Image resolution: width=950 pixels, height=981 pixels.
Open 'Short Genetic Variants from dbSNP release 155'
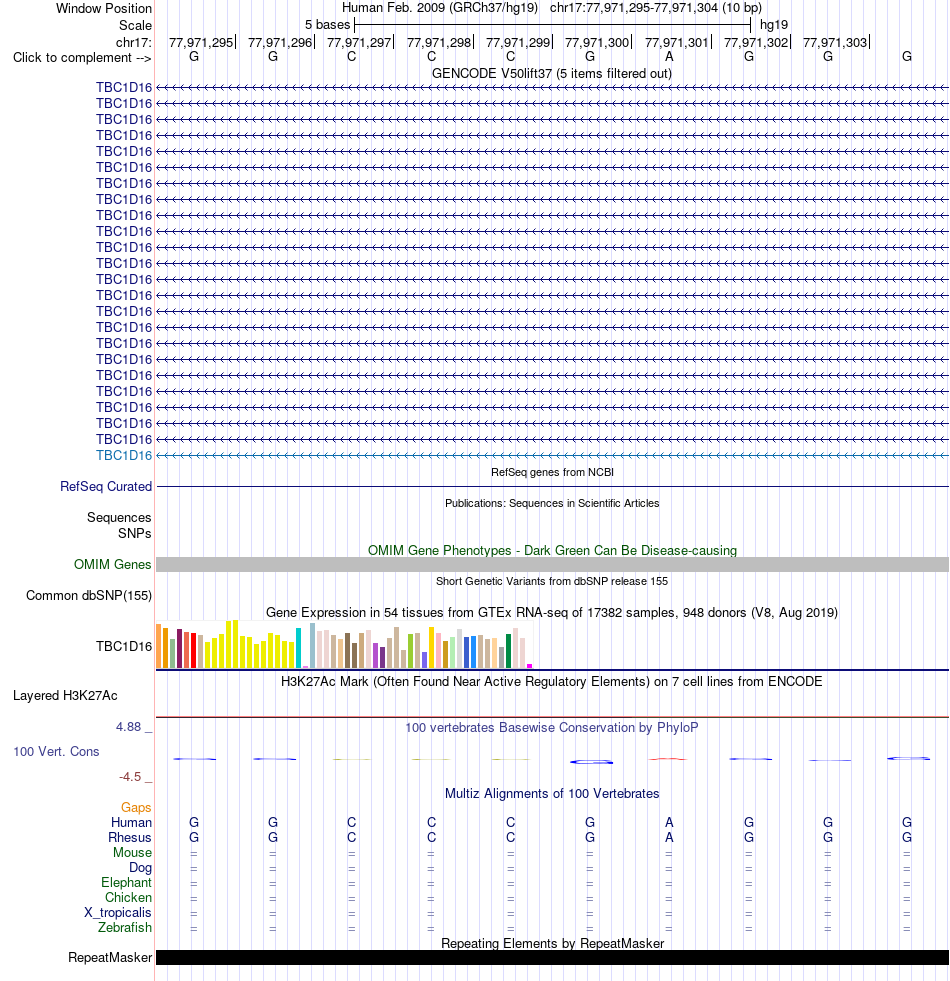click(x=552, y=581)
